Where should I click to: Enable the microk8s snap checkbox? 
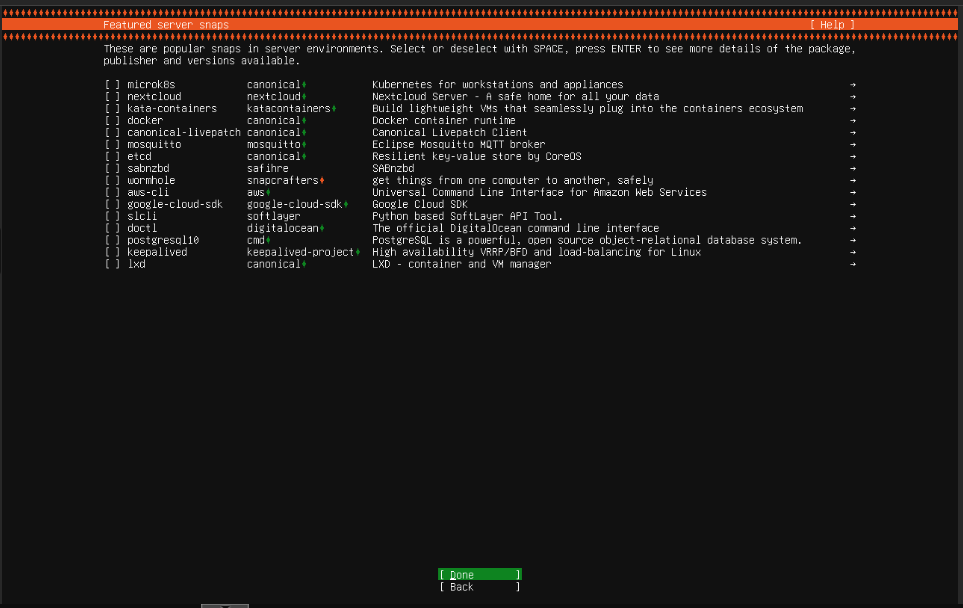click(x=111, y=84)
